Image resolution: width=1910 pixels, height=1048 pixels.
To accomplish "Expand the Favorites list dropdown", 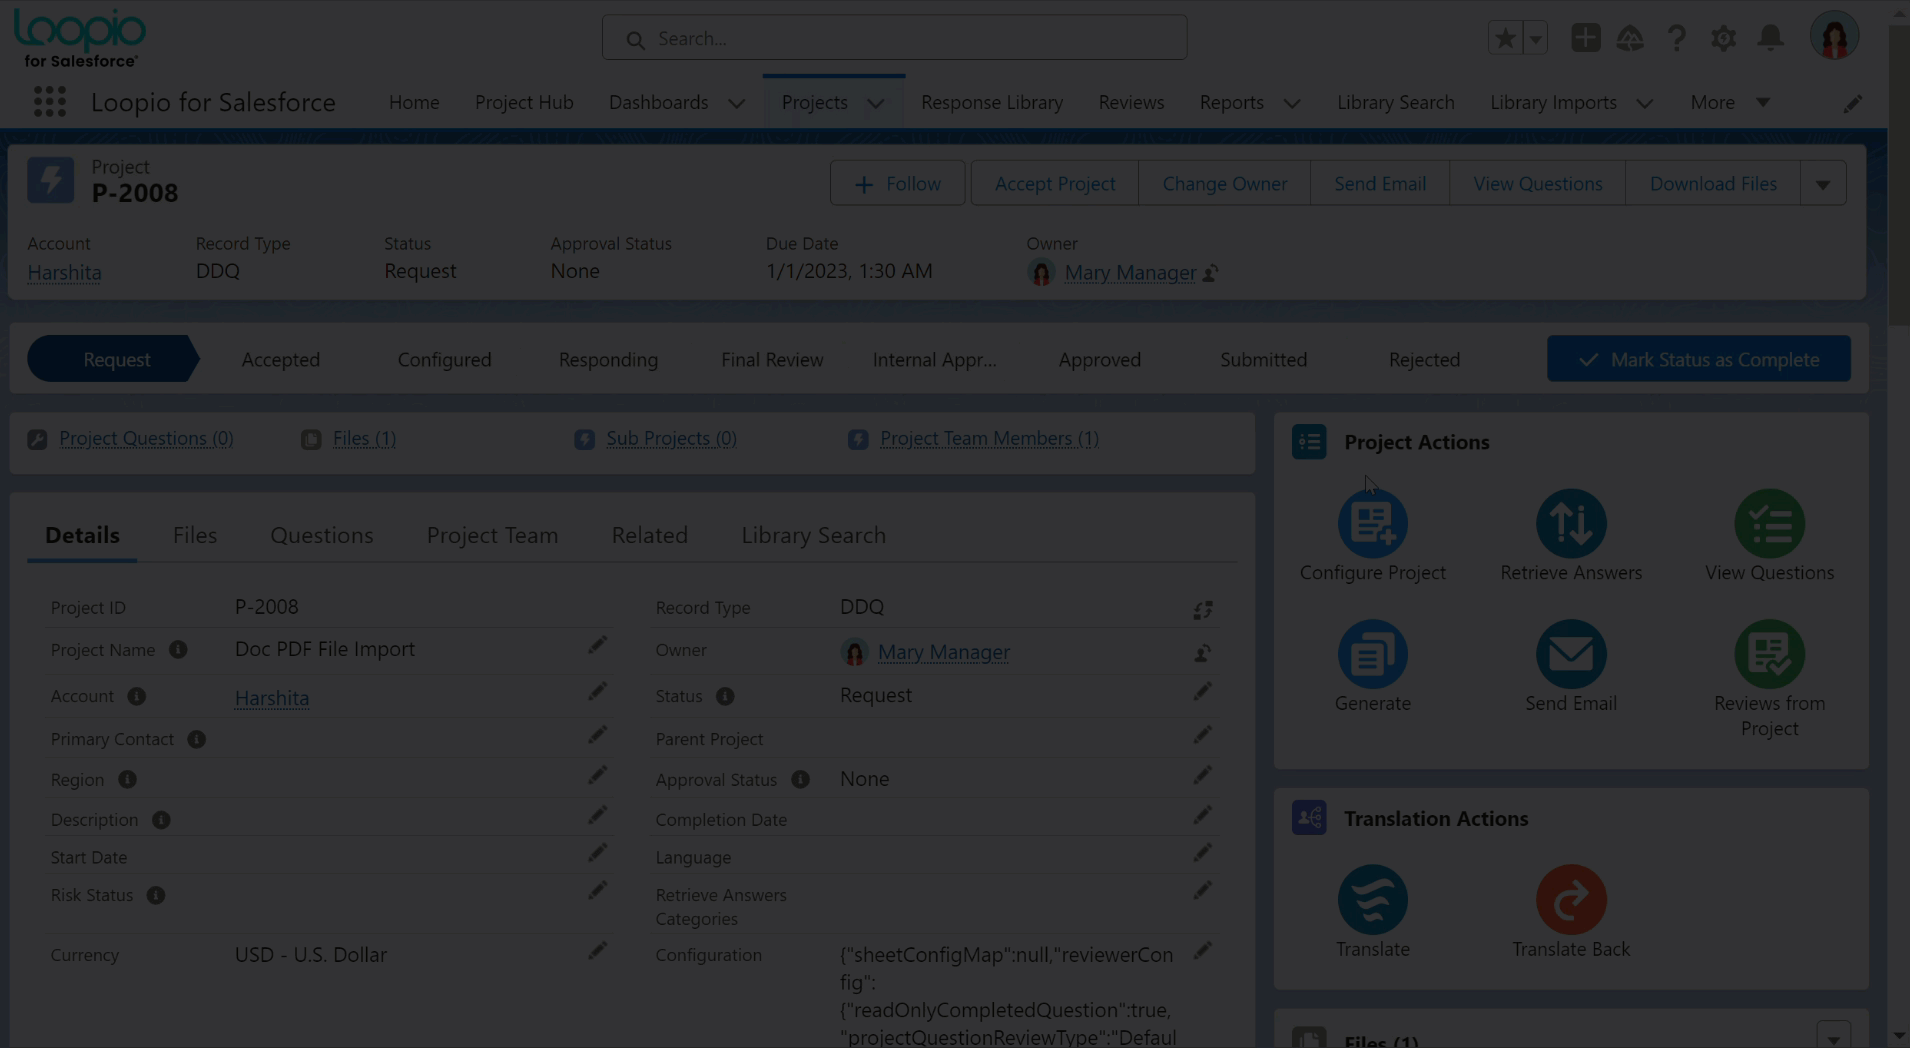I will (1535, 38).
